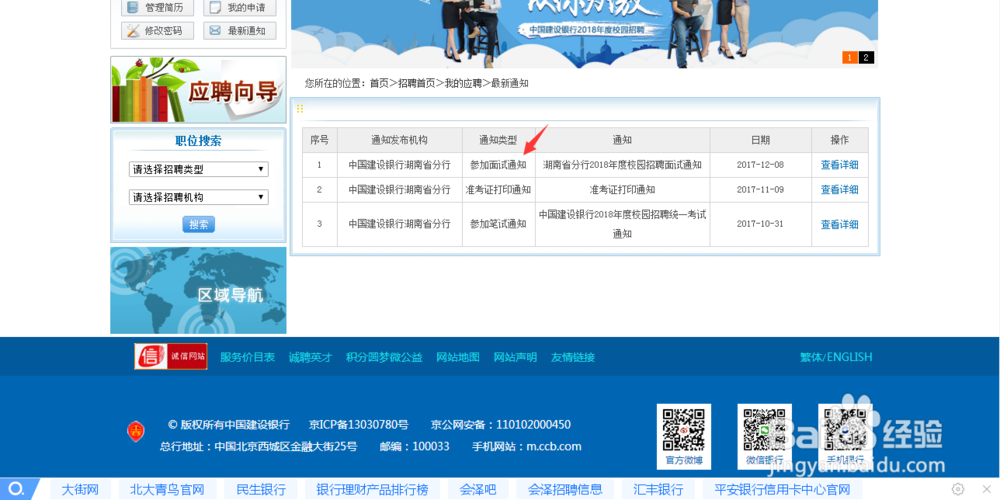The width and height of the screenshot is (1000, 500).
Task: Switch to banner slide 2
Action: (866, 57)
